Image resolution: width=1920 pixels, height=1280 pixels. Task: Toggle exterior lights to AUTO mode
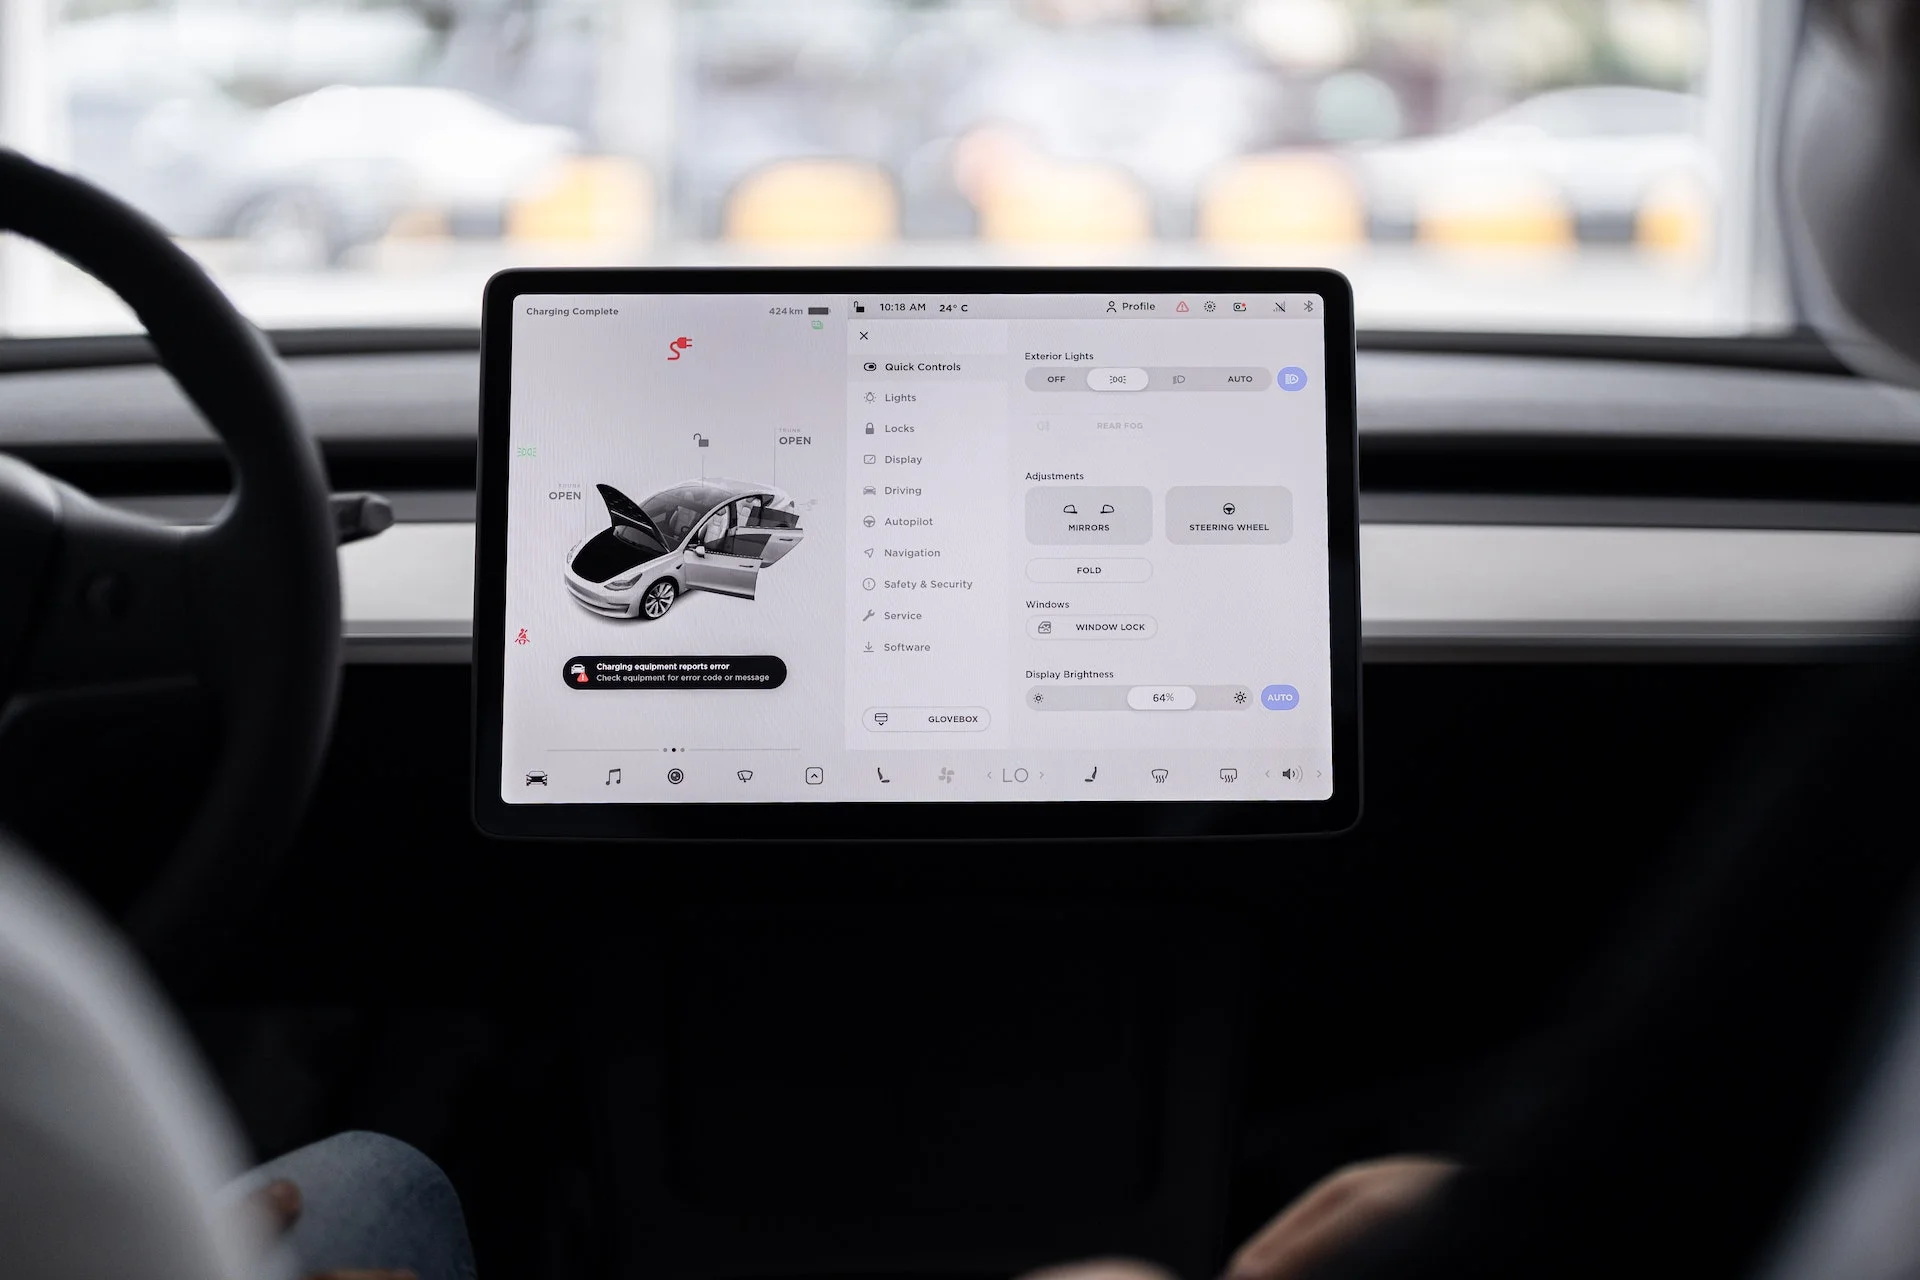1237,379
